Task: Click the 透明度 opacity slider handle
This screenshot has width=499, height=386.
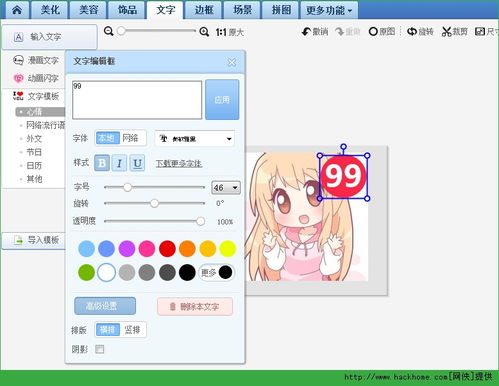Action: click(x=200, y=221)
